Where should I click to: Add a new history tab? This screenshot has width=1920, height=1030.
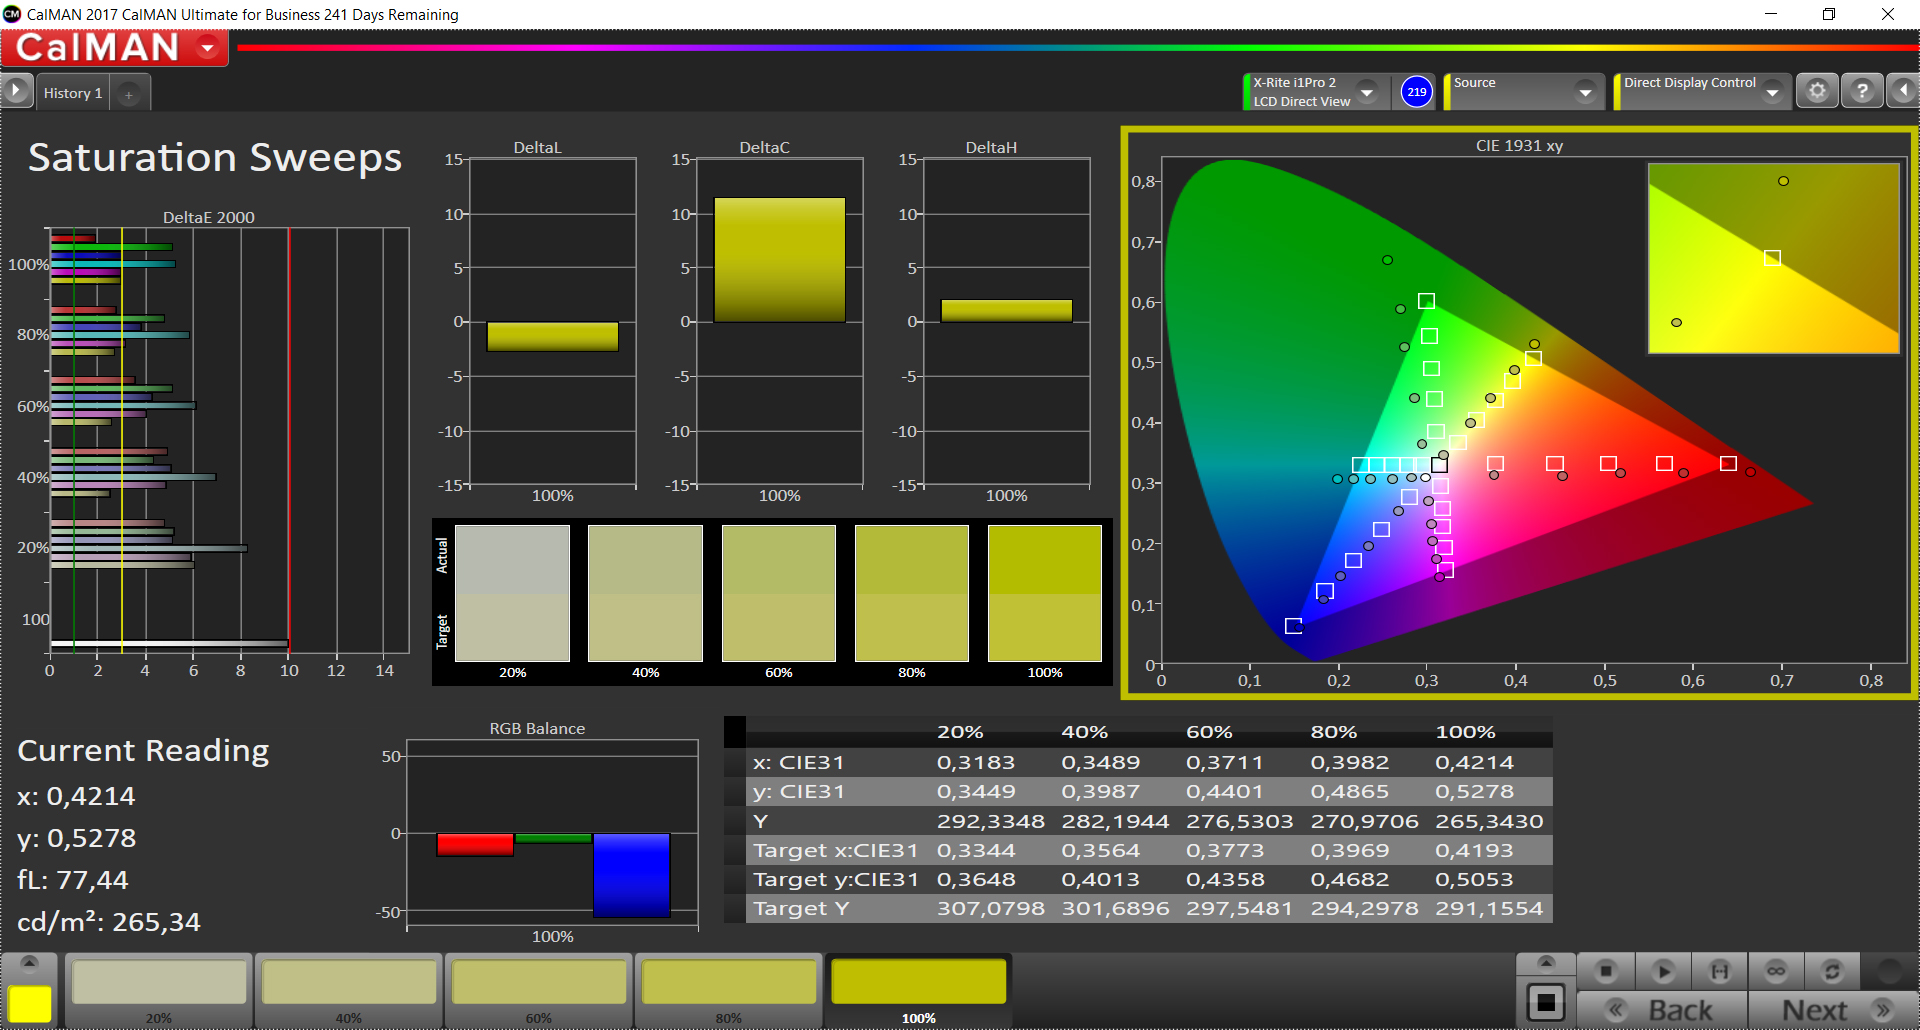[x=128, y=94]
